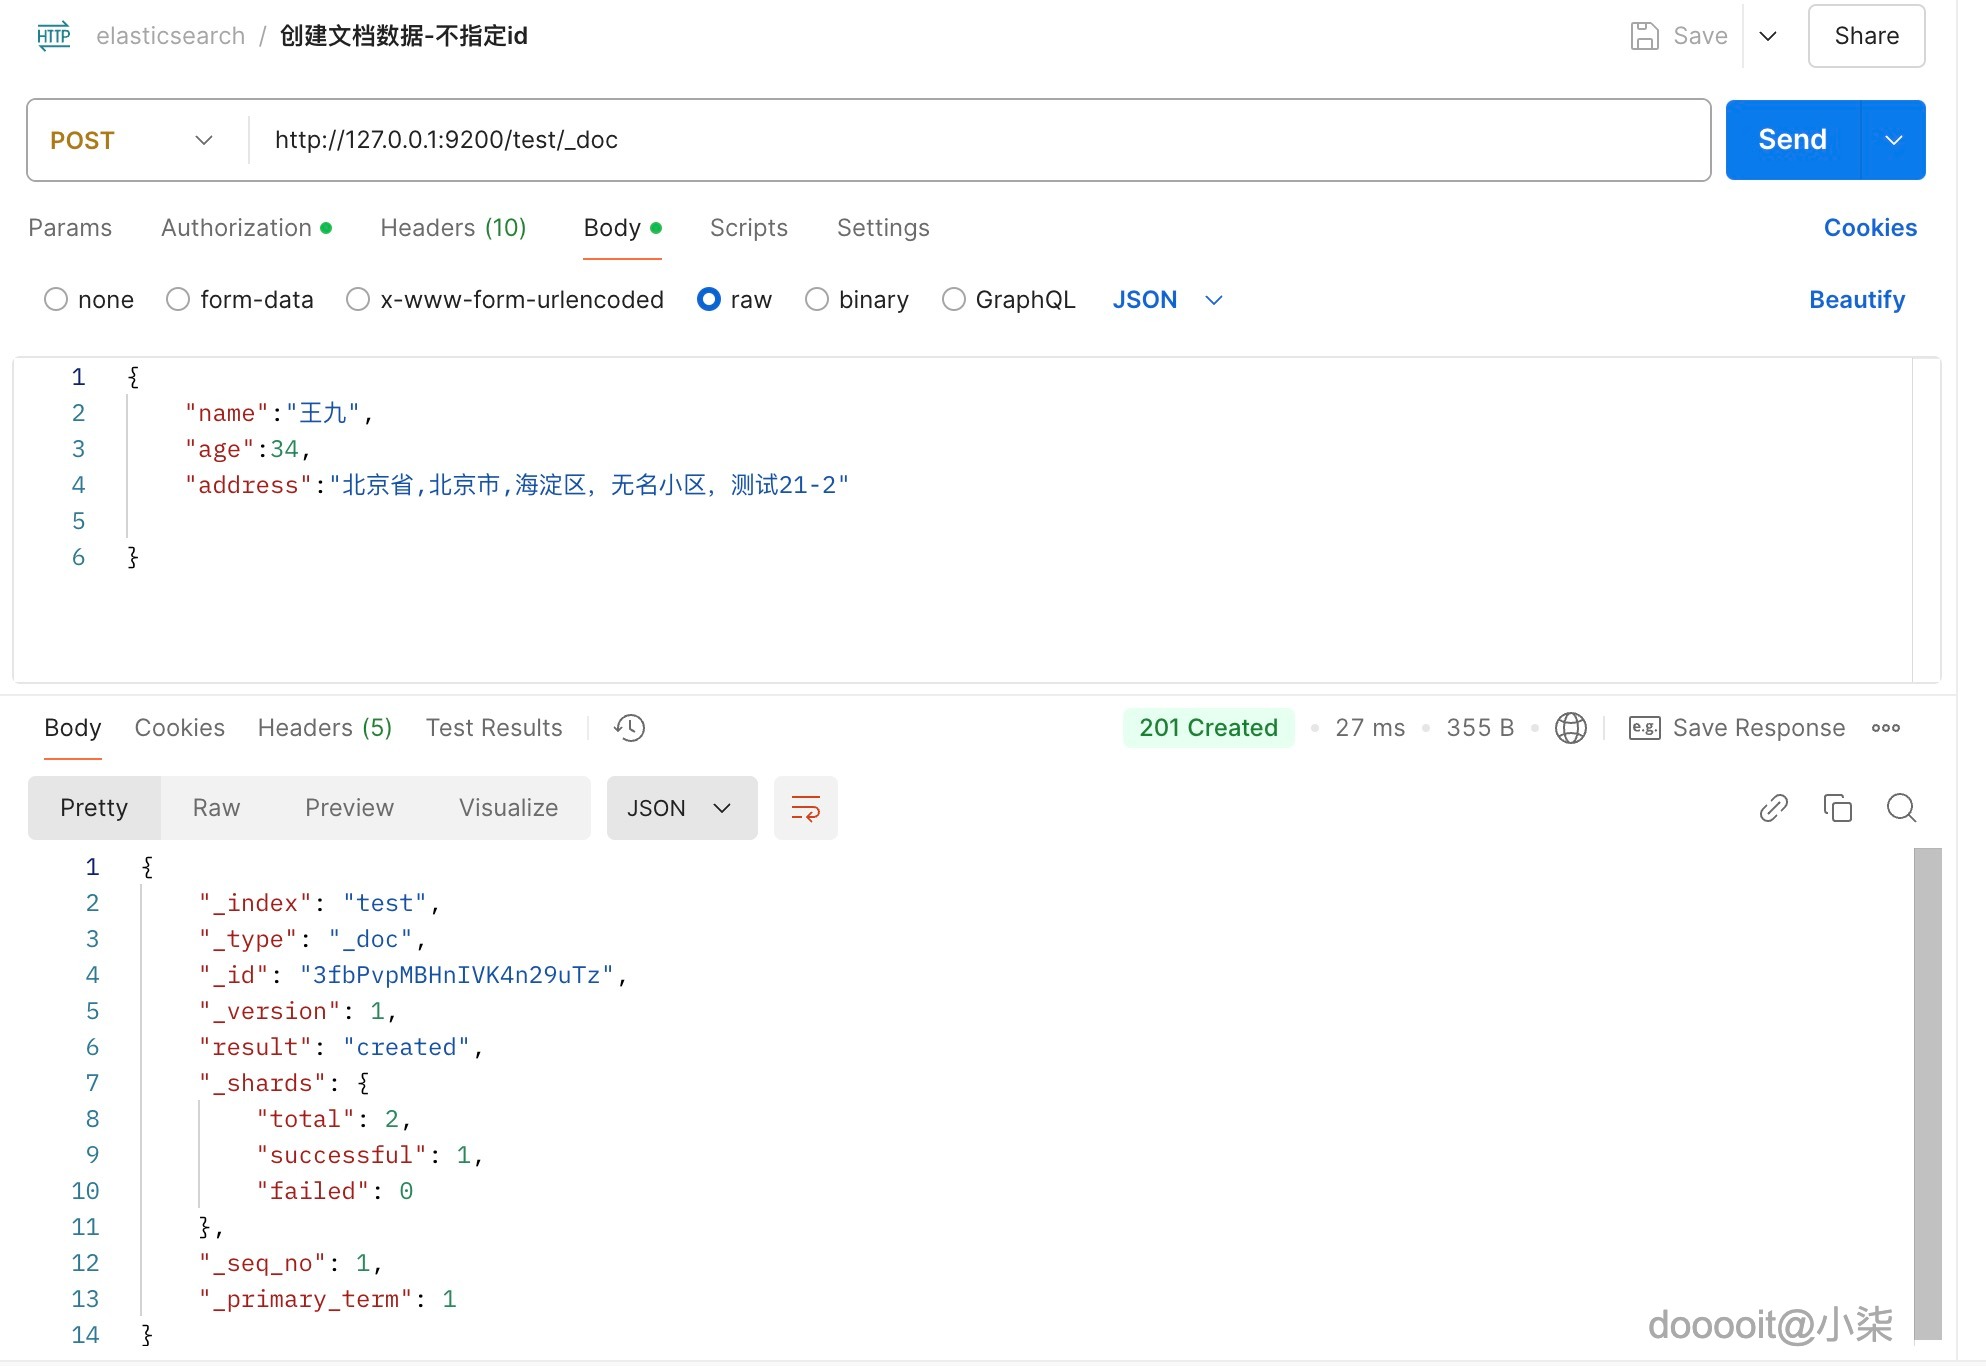1986x1366 pixels.
Task: Open response three-dot more options
Action: [1885, 728]
